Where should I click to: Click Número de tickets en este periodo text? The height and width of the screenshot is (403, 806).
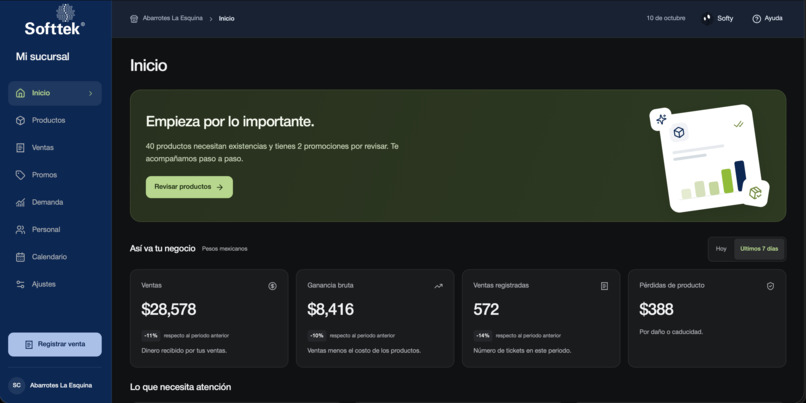(522, 351)
